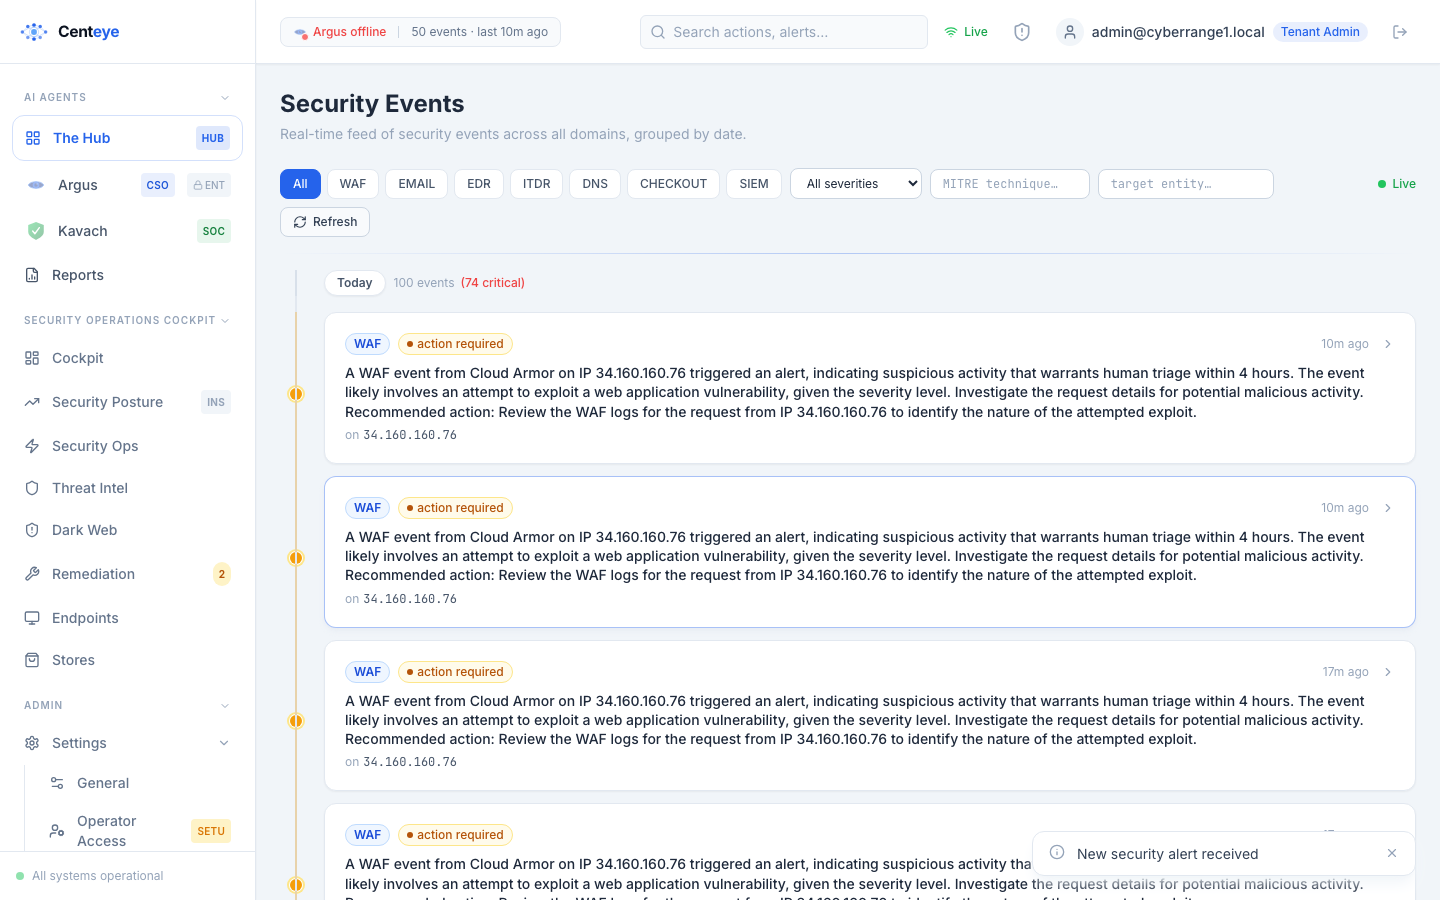Click the Threat Intel shield icon

pos(32,488)
